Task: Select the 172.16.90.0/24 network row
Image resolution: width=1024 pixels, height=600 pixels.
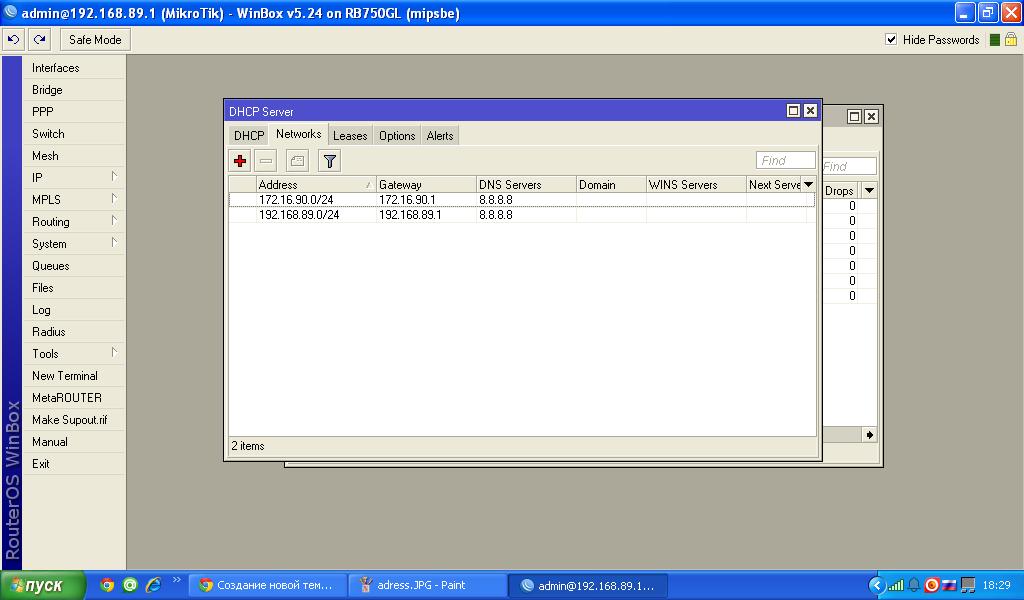Action: pyautogui.click(x=521, y=200)
